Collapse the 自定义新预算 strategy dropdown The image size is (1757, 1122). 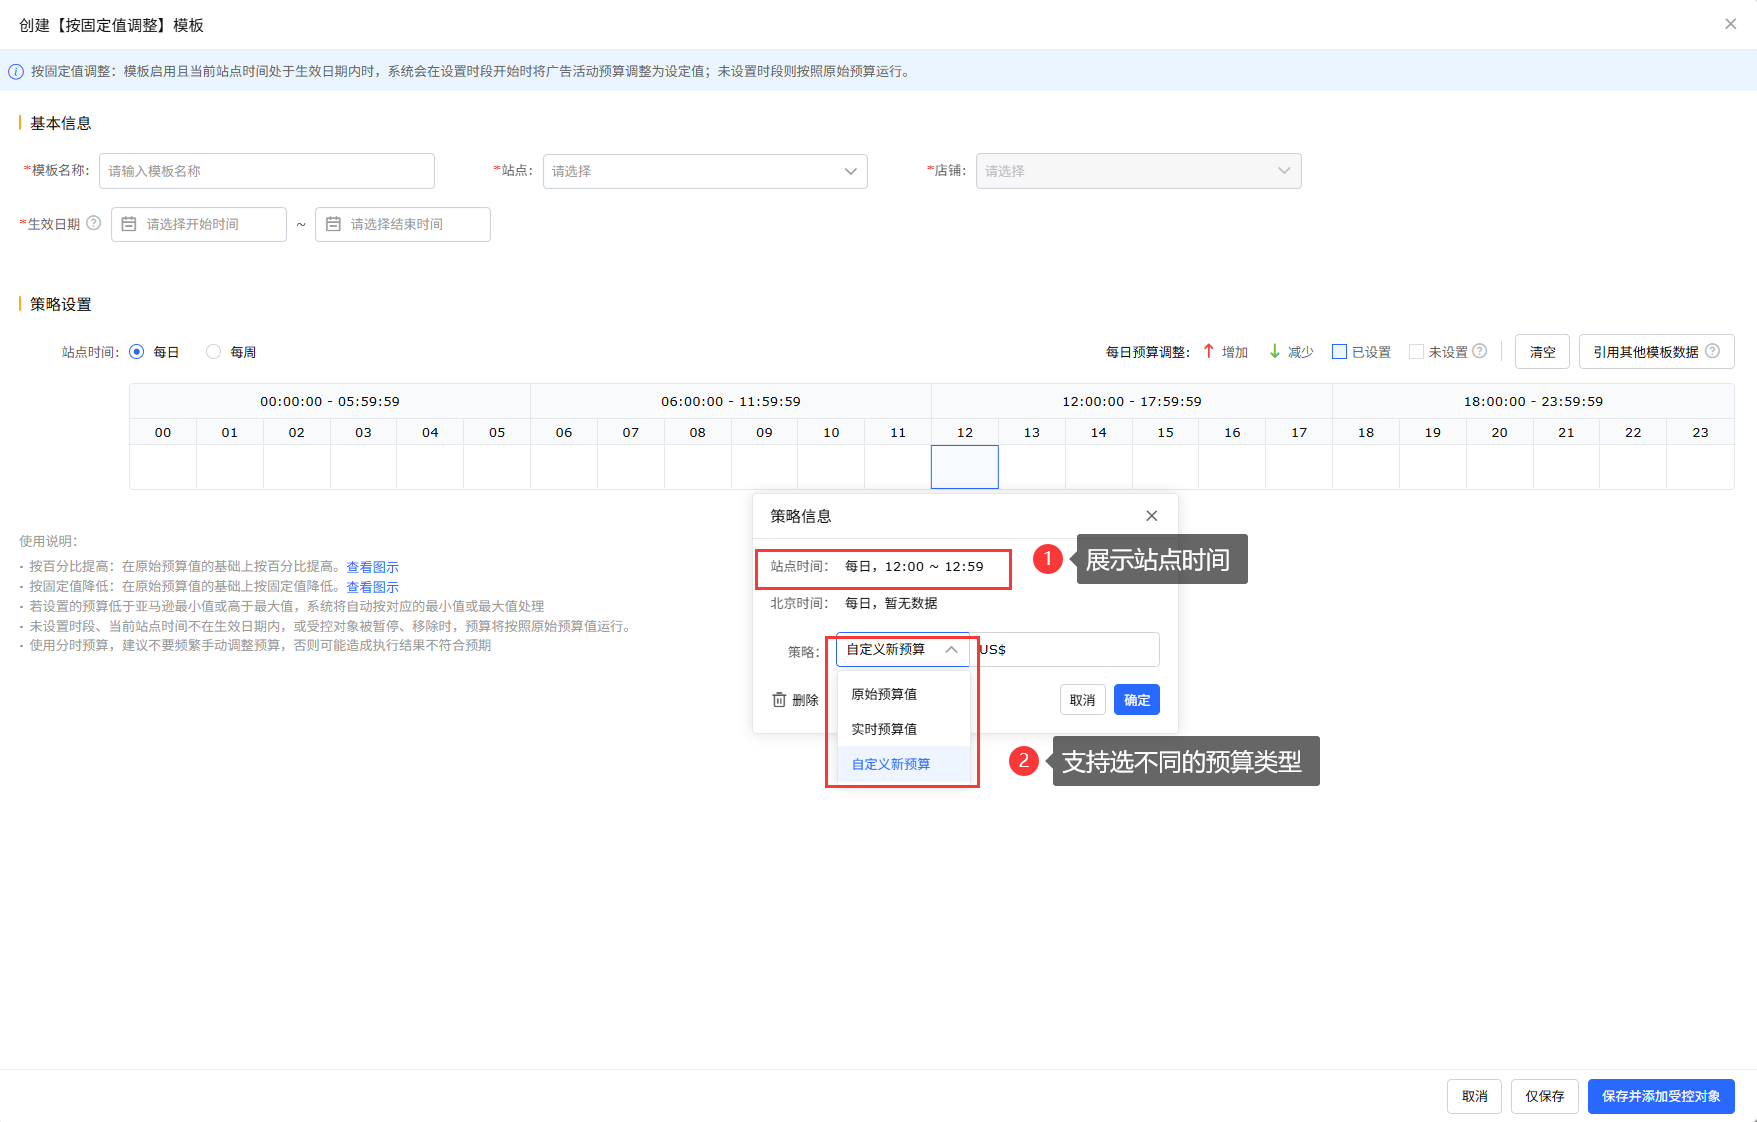point(903,649)
